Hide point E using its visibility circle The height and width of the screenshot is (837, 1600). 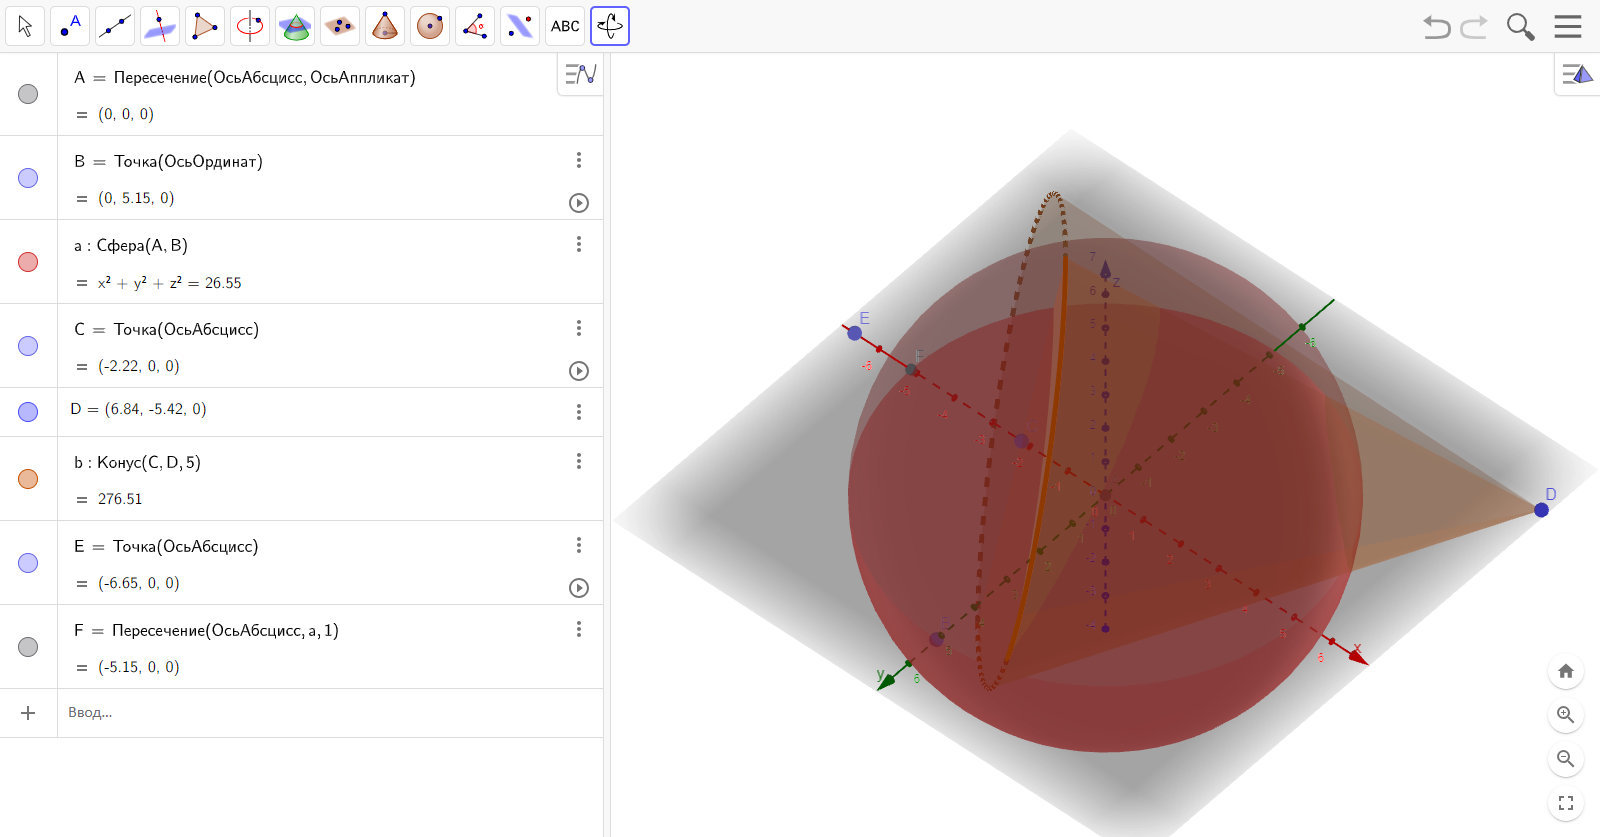(x=28, y=563)
